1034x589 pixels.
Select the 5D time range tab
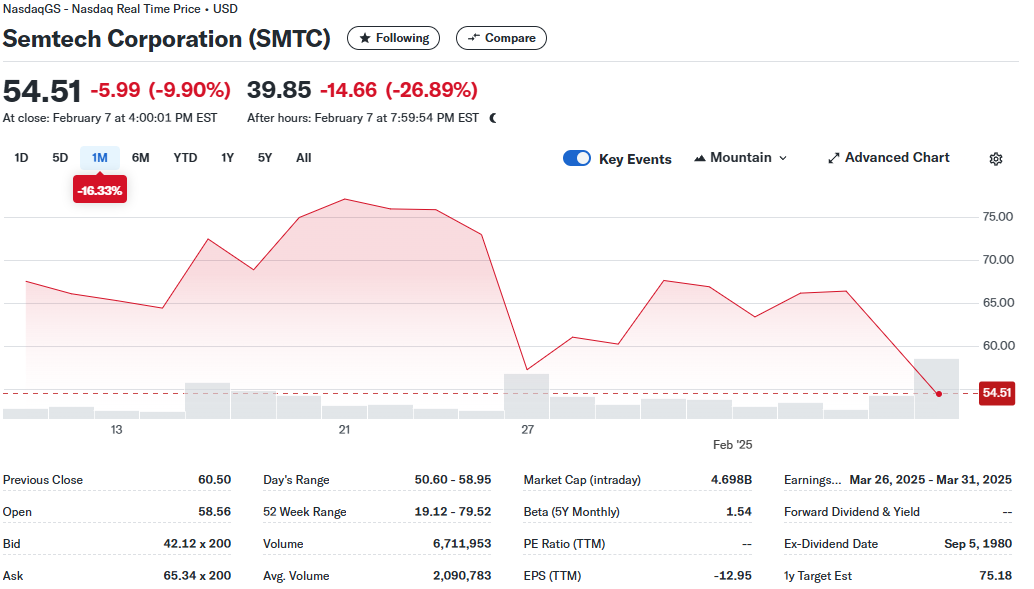(60, 158)
